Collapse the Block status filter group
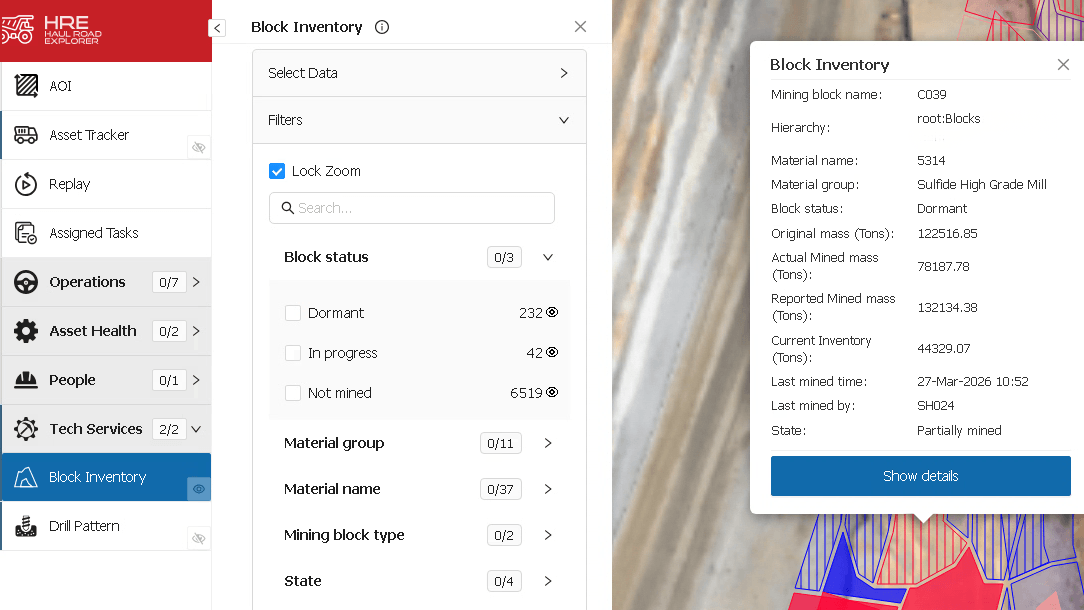The height and width of the screenshot is (610, 1084). (548, 257)
